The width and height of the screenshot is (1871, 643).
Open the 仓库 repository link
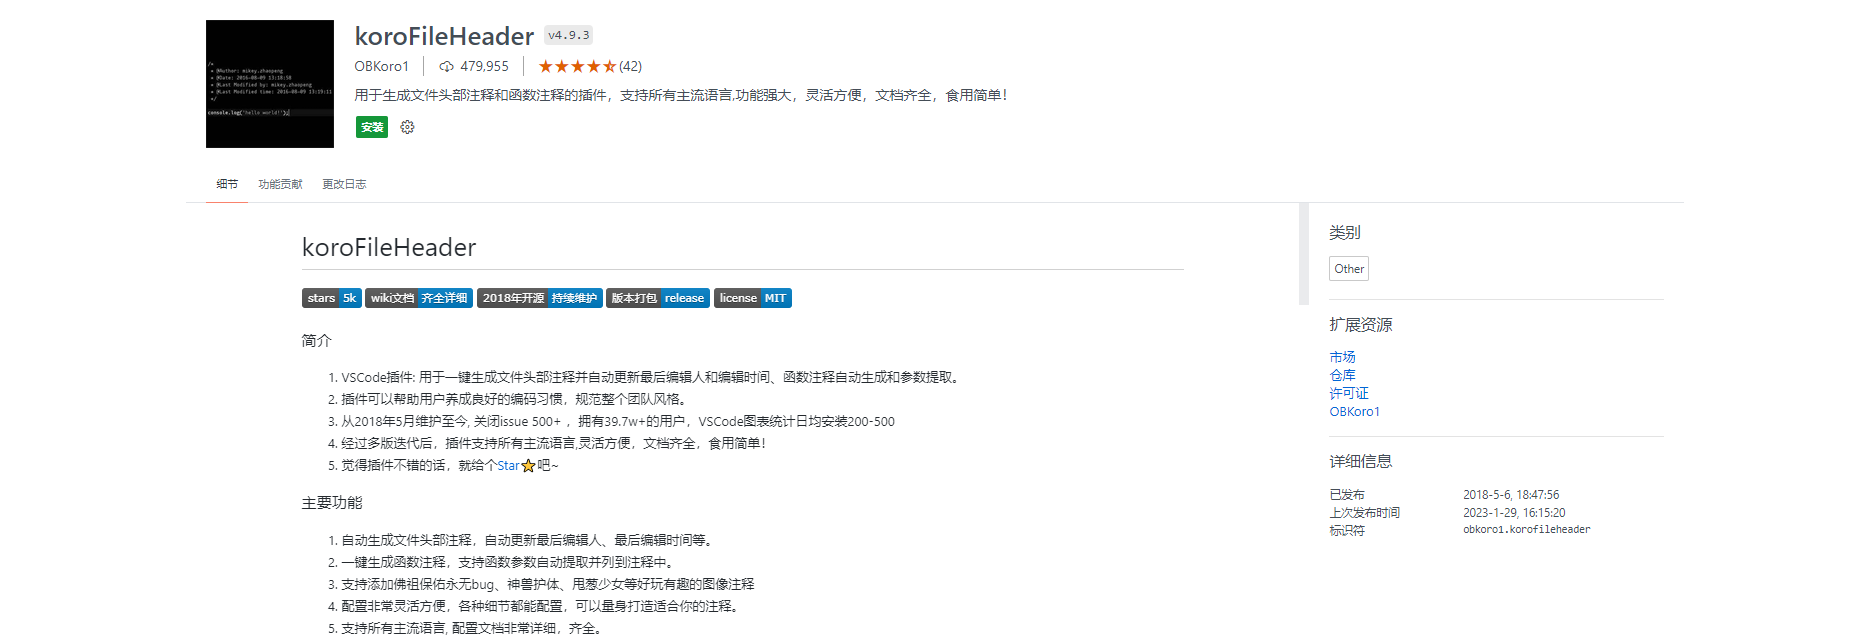(1342, 375)
